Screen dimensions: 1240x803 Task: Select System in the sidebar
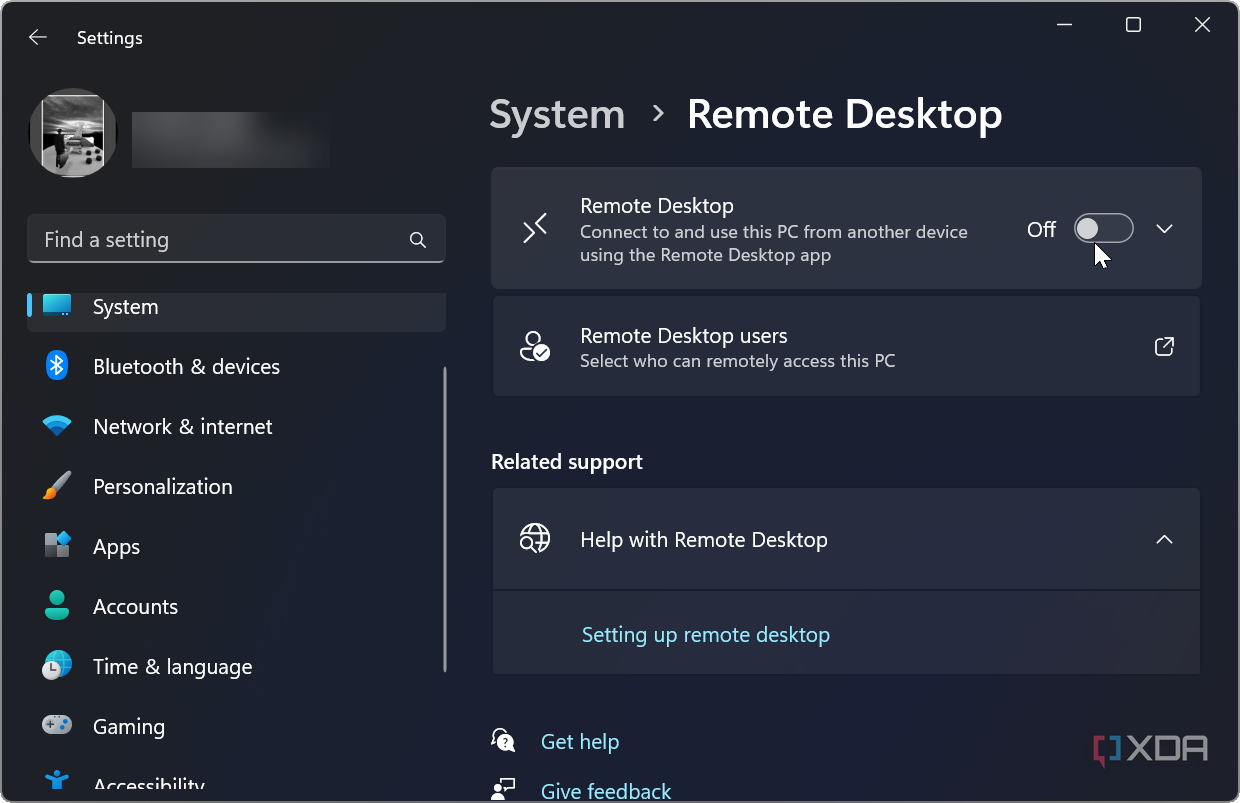click(x=236, y=308)
